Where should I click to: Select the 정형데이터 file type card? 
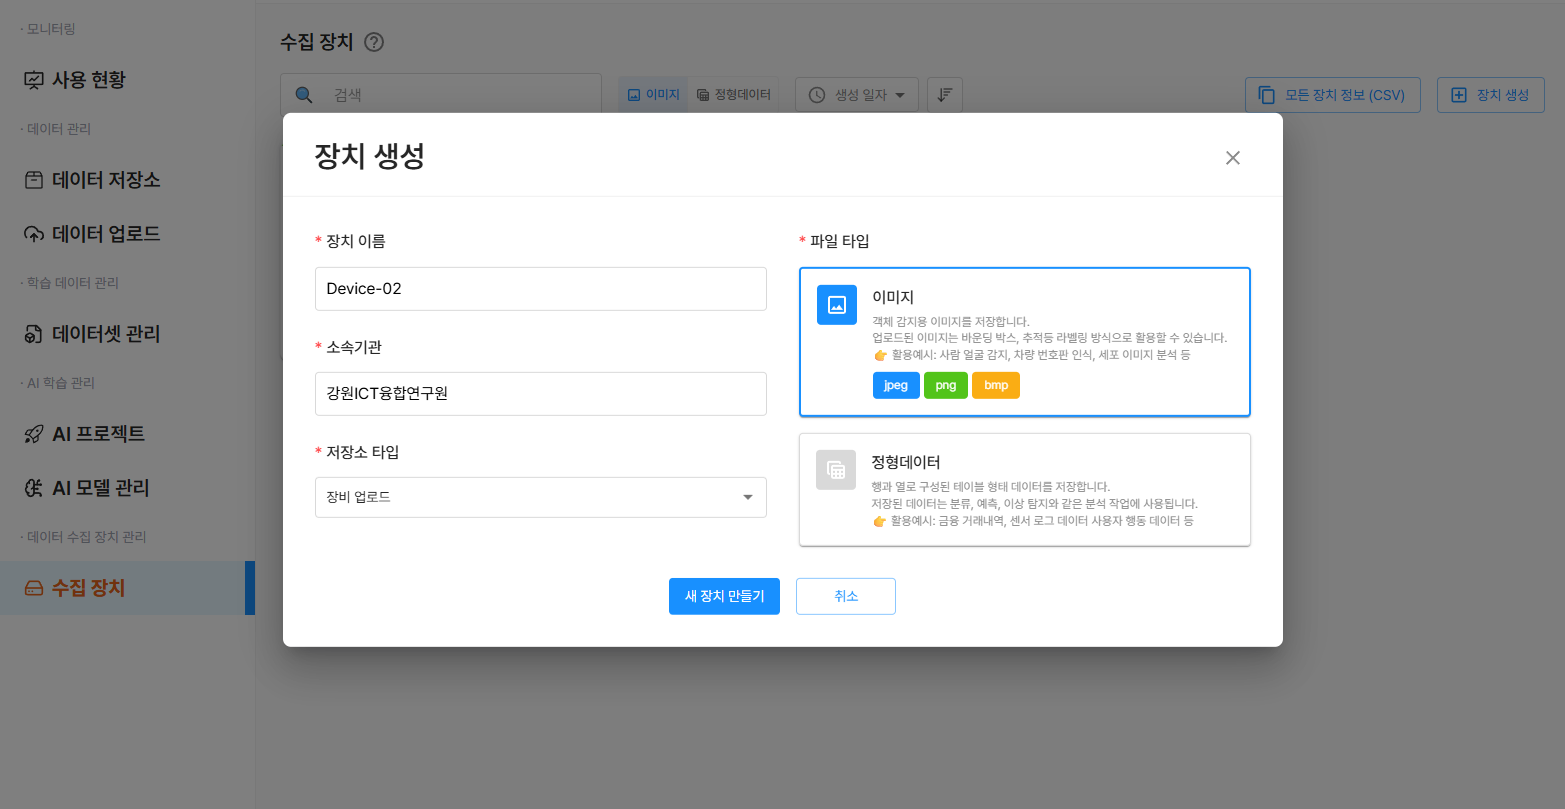(x=1025, y=490)
